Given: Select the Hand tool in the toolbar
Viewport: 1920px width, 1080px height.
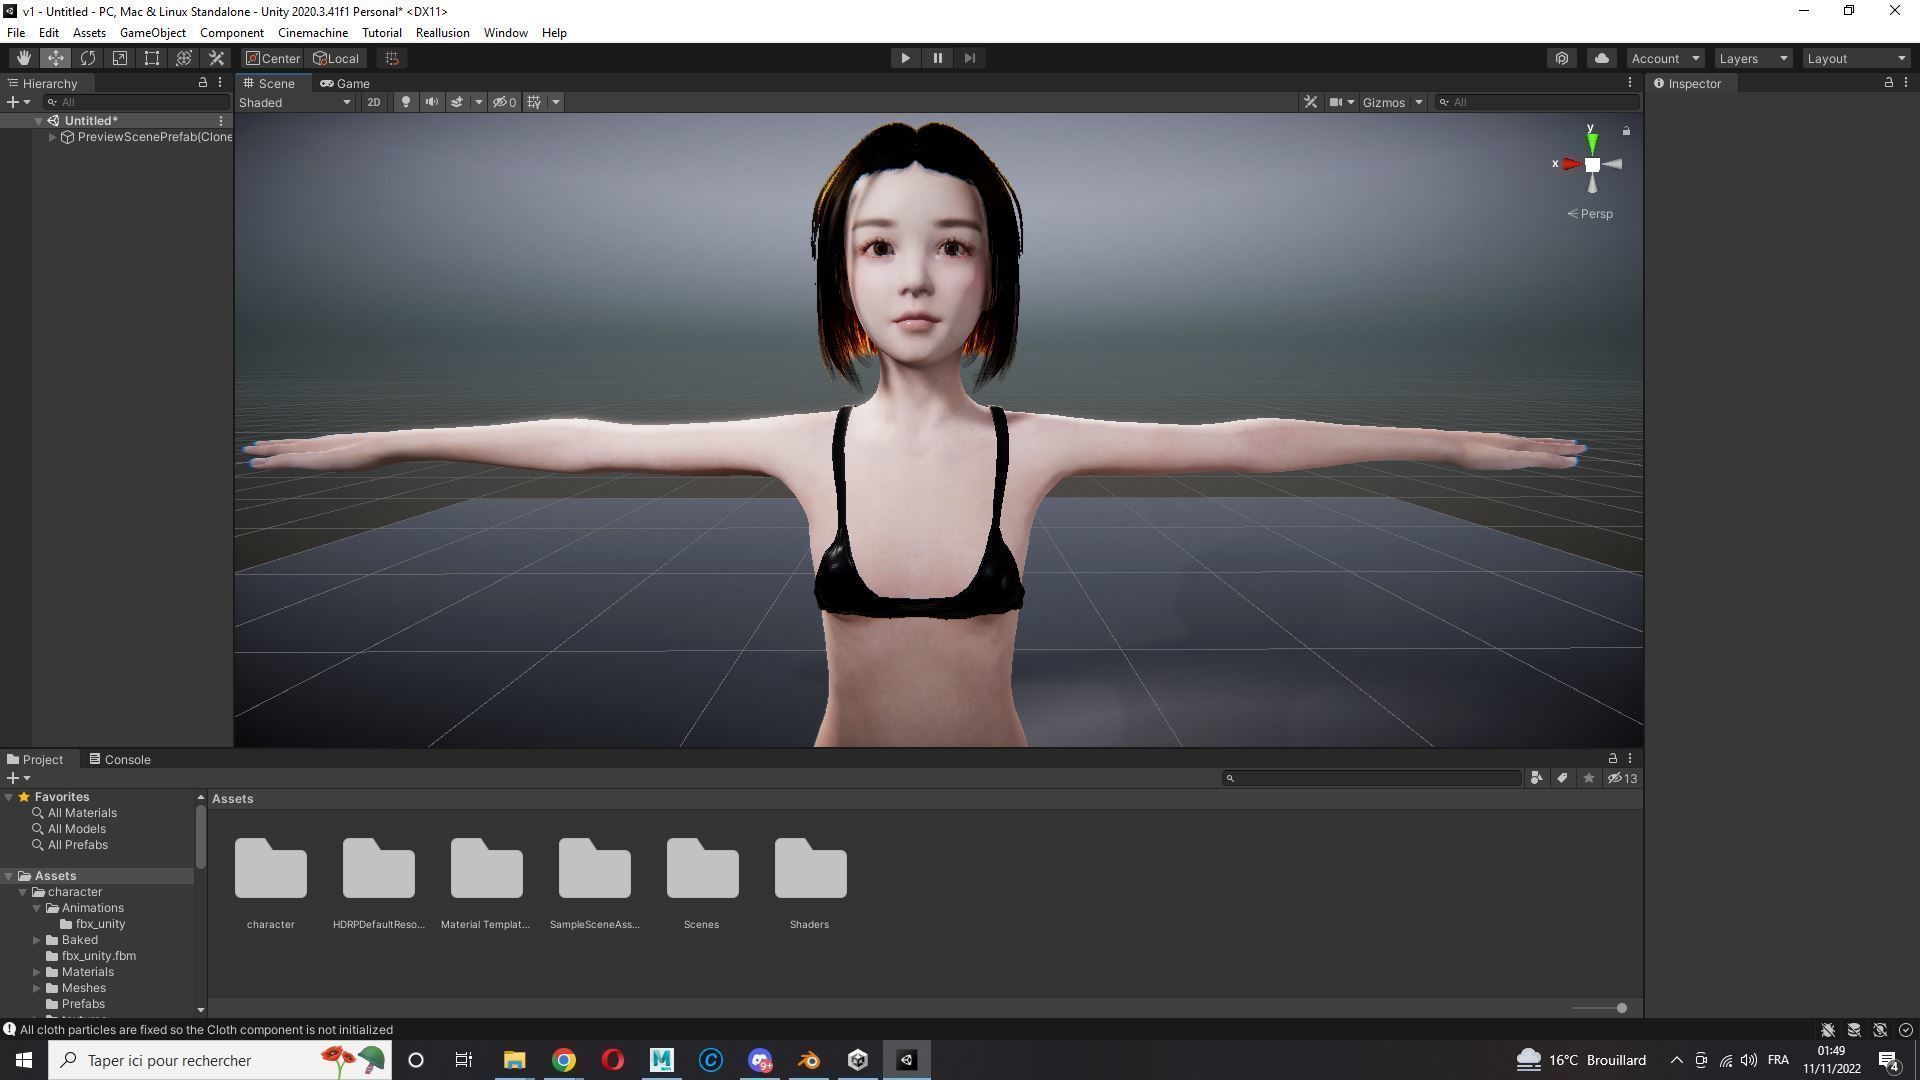Looking at the screenshot, I should 24,57.
